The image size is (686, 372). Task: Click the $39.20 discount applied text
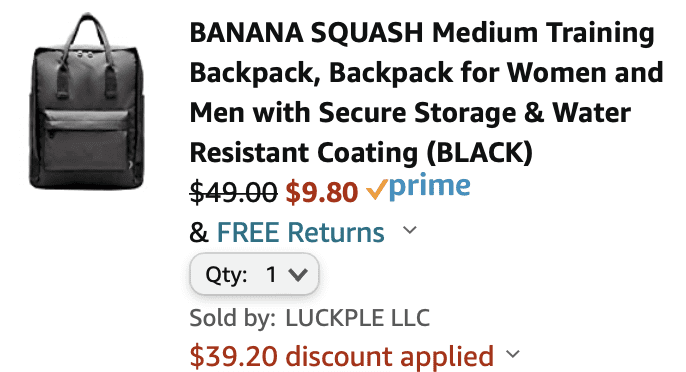point(342,356)
